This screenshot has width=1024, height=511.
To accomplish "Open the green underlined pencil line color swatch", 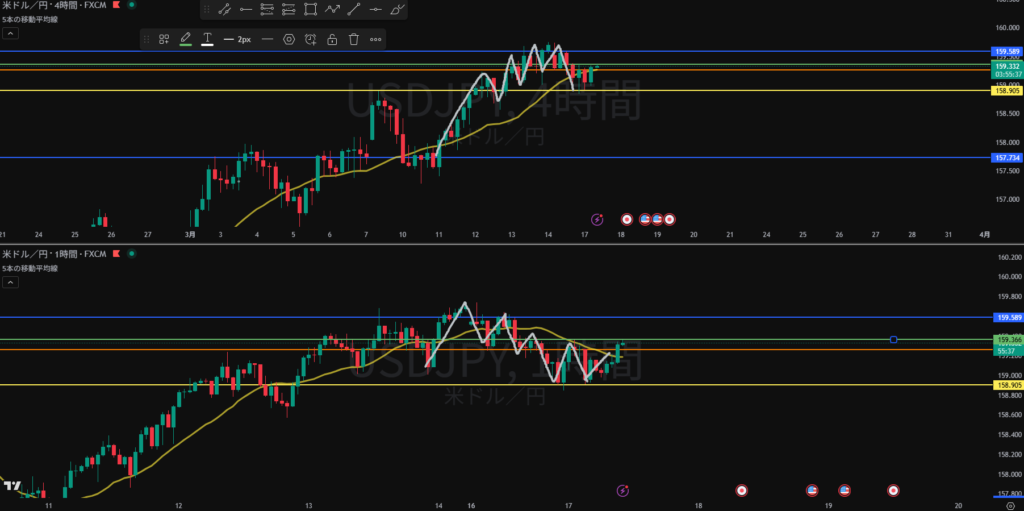I will [x=185, y=39].
